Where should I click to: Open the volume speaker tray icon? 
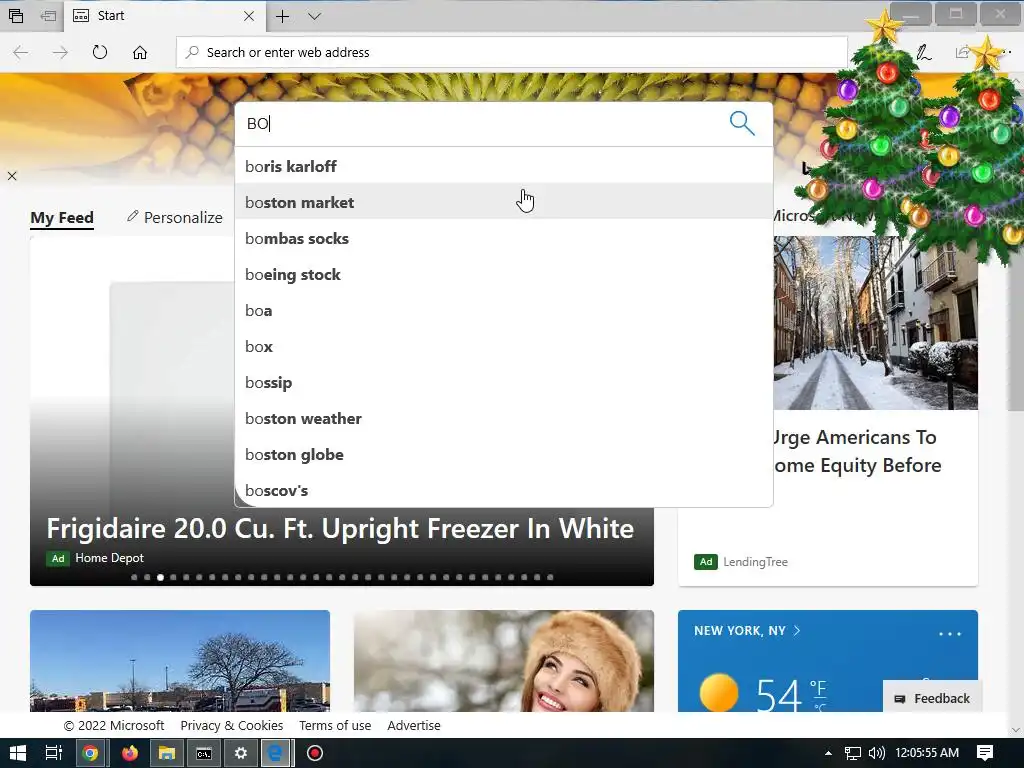tap(876, 753)
